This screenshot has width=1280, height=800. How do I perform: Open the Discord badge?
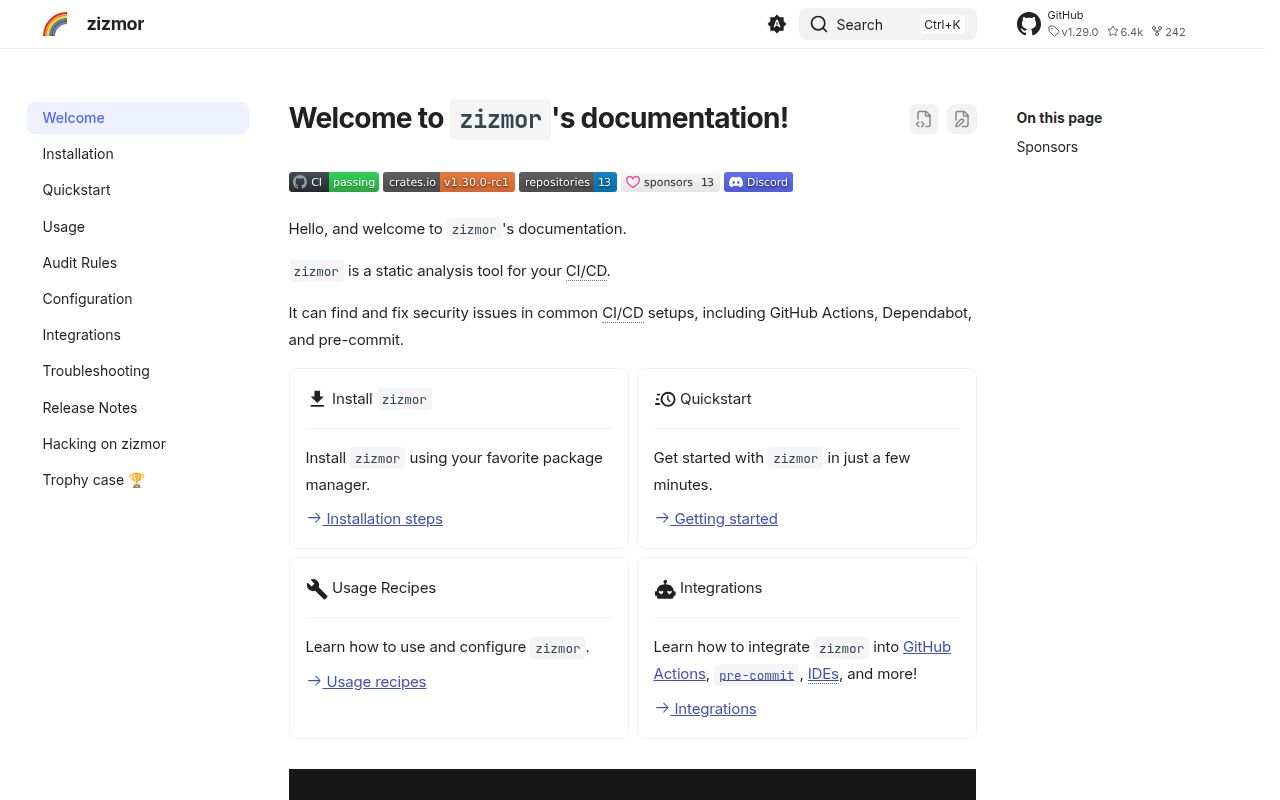[758, 182]
